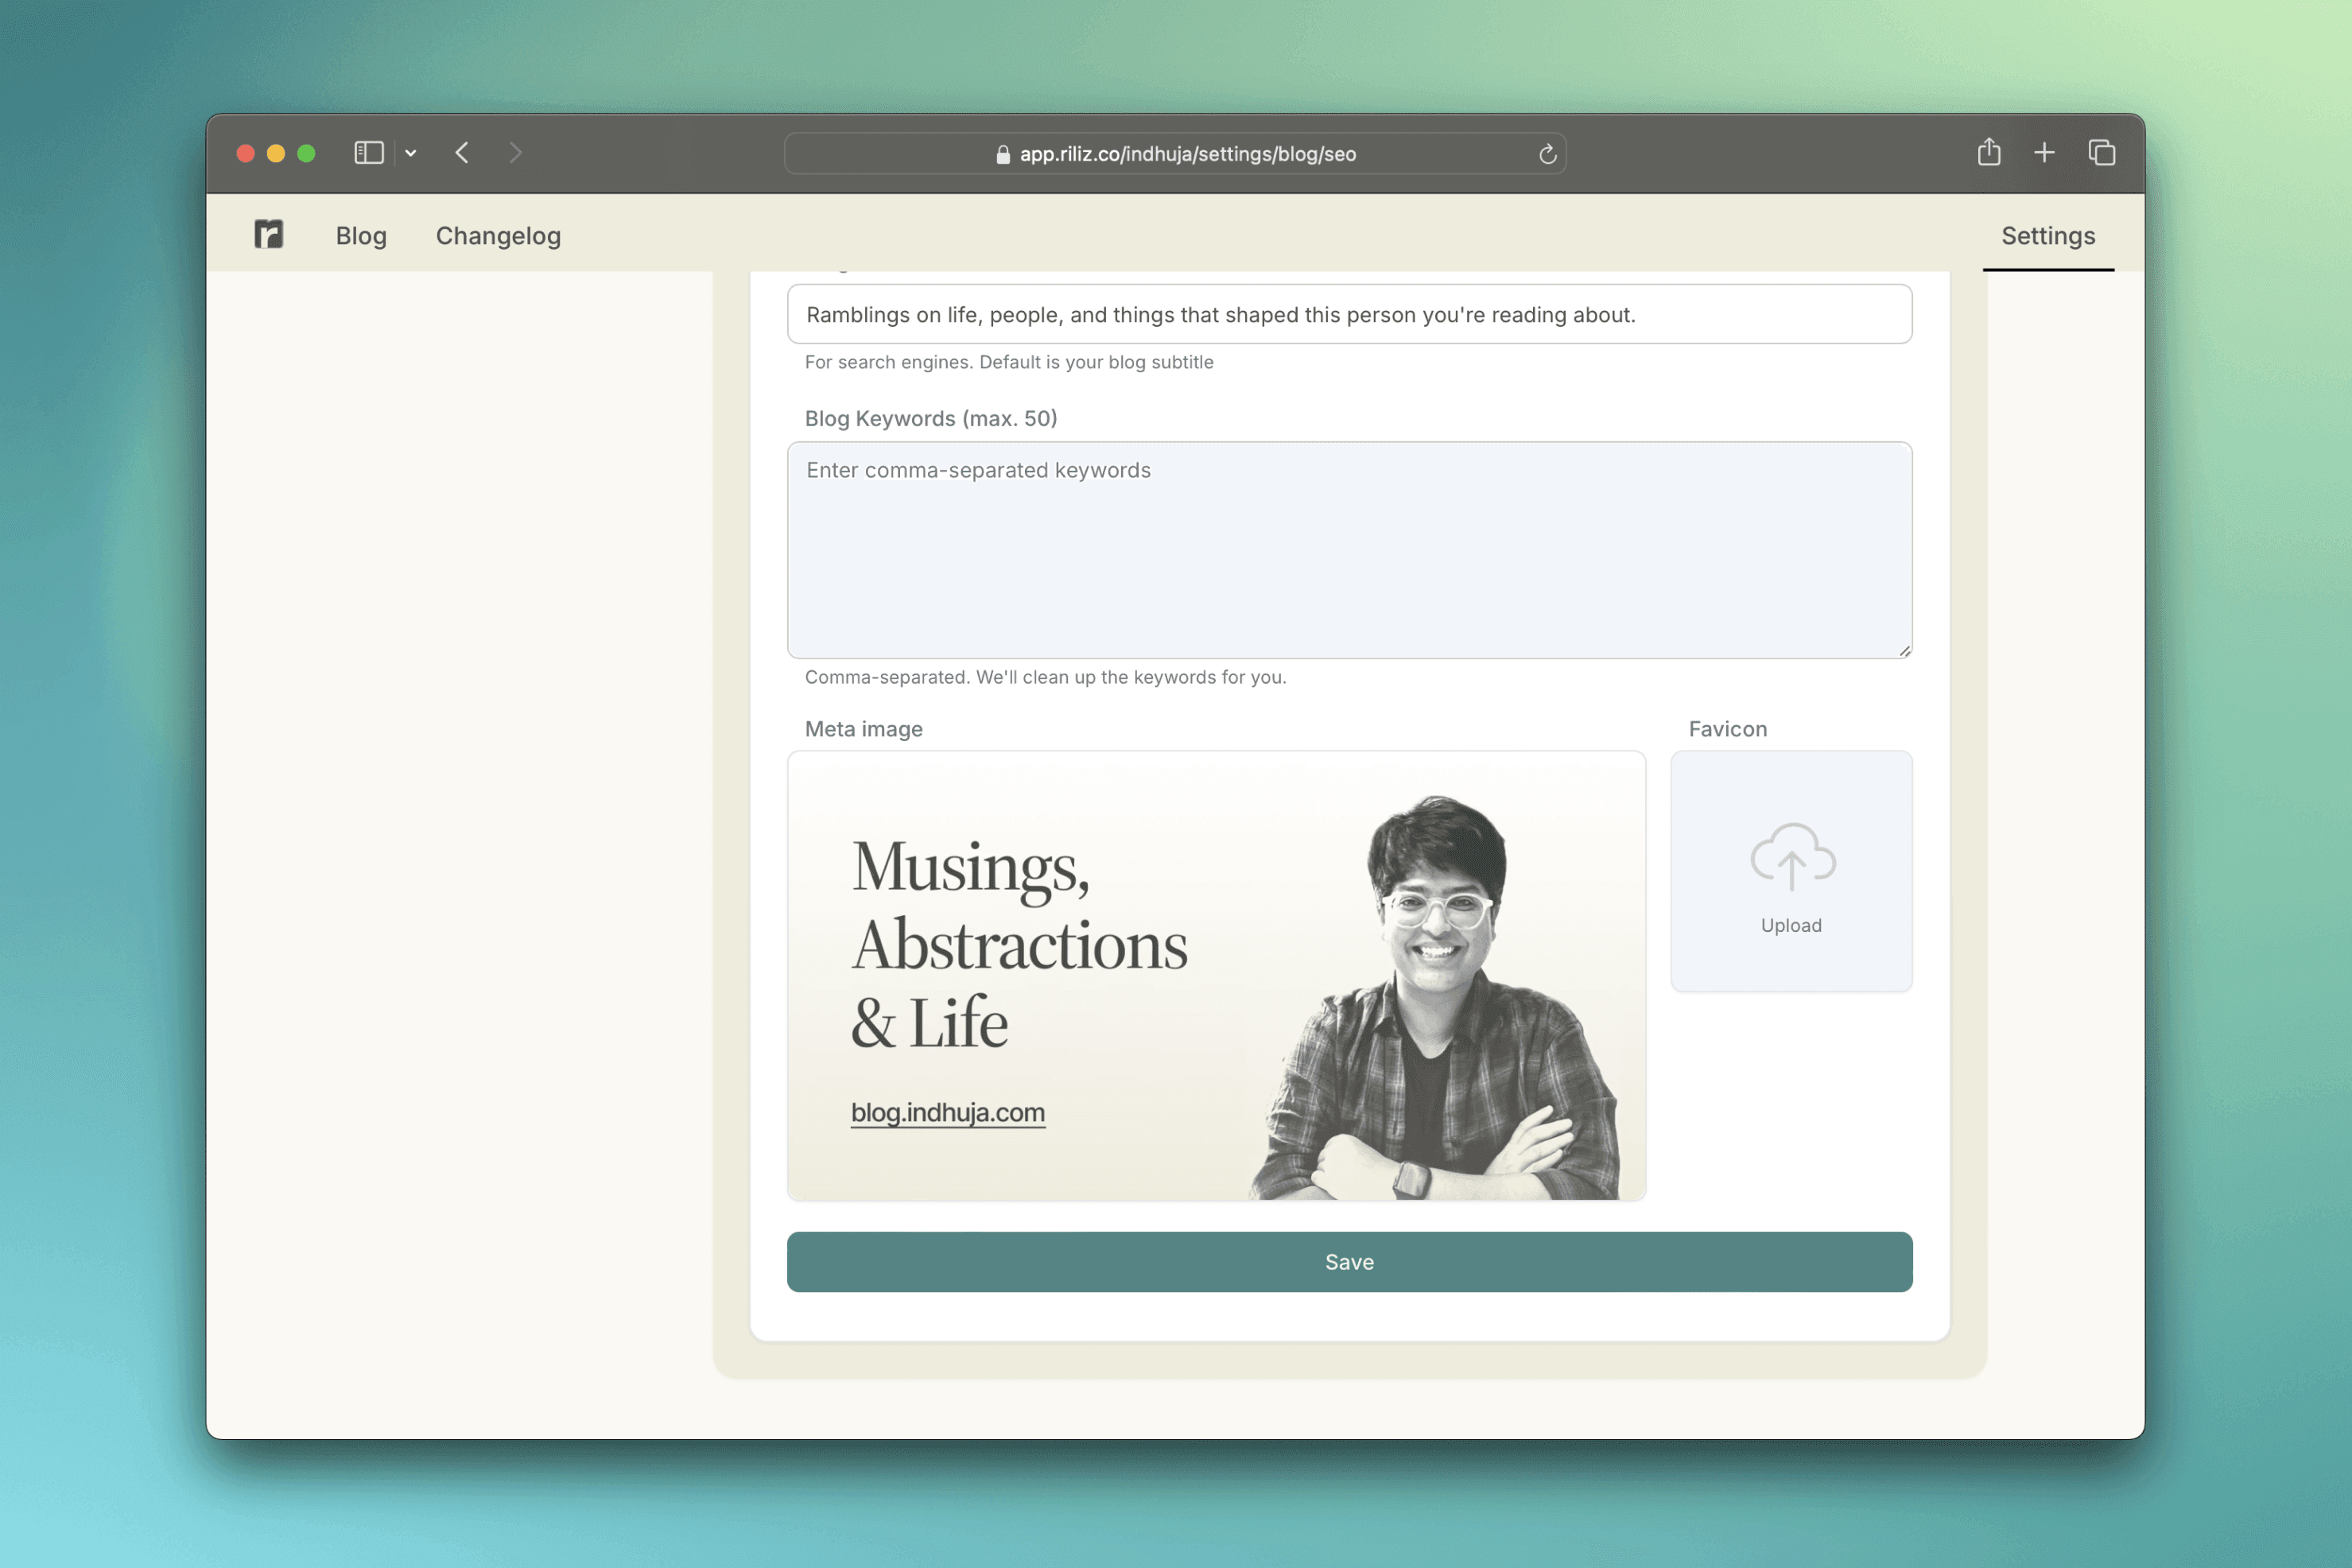Click the address bar URL
This screenshot has height=1568, width=2352.
click(1186, 154)
